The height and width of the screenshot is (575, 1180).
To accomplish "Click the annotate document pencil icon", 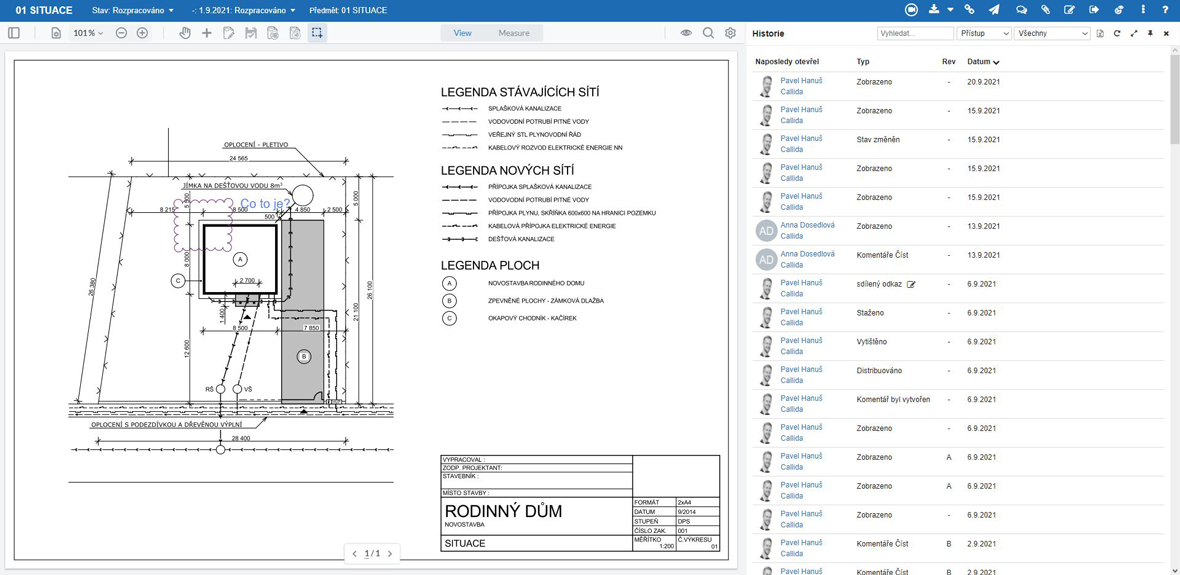I will [229, 33].
